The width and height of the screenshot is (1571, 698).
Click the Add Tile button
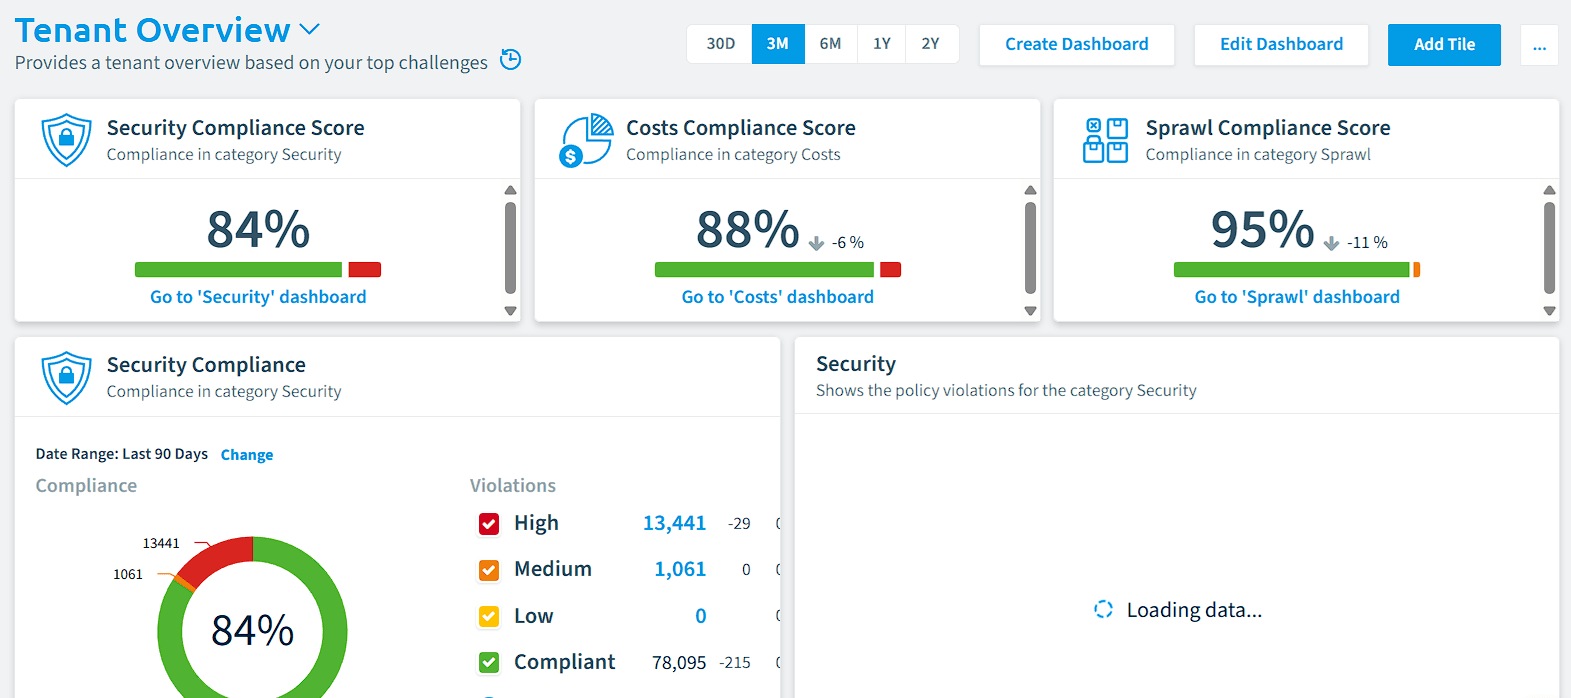pyautogui.click(x=1444, y=45)
